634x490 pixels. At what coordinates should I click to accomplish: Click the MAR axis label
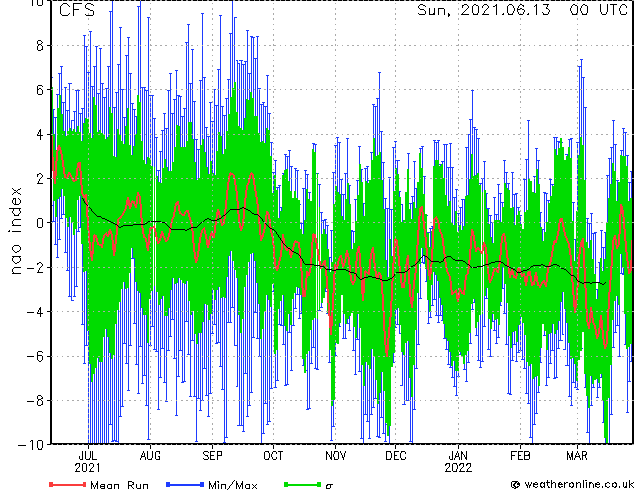click(x=577, y=456)
